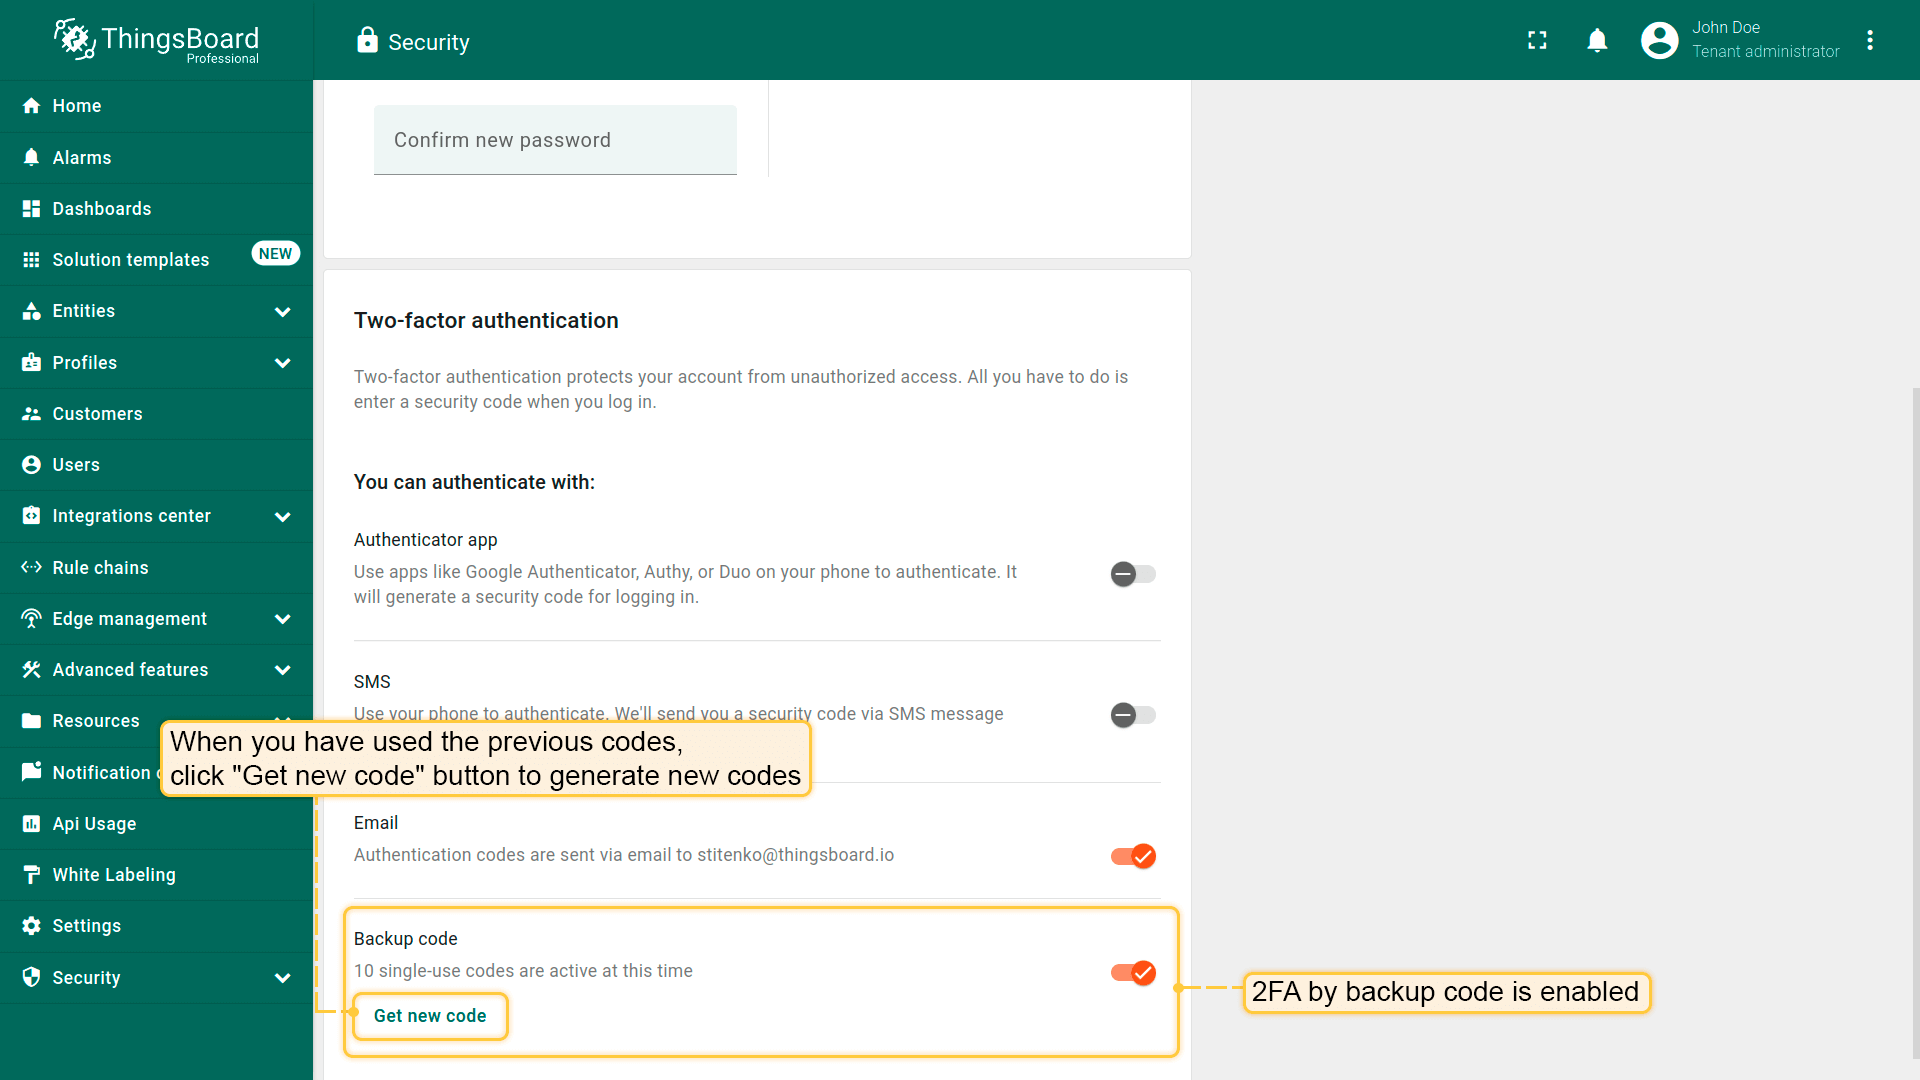Click the ThingsBoard logo
The image size is (1920, 1080).
(x=157, y=40)
